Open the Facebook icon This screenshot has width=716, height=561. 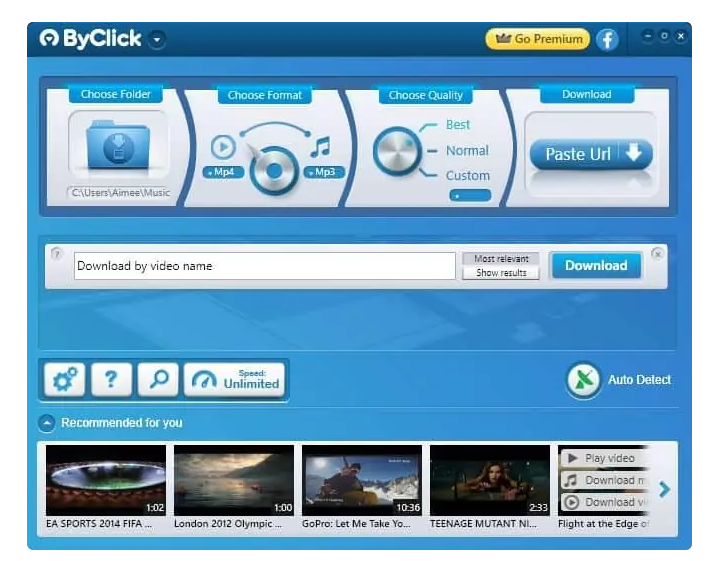(607, 40)
